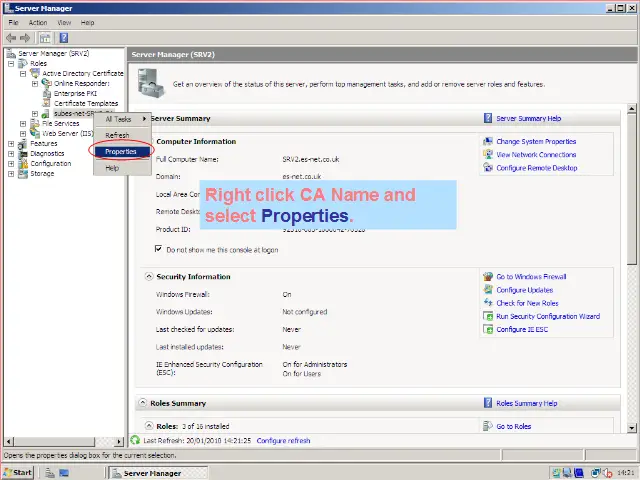Click the Change System Properties link
The width and height of the screenshot is (640, 480).
coord(536,142)
